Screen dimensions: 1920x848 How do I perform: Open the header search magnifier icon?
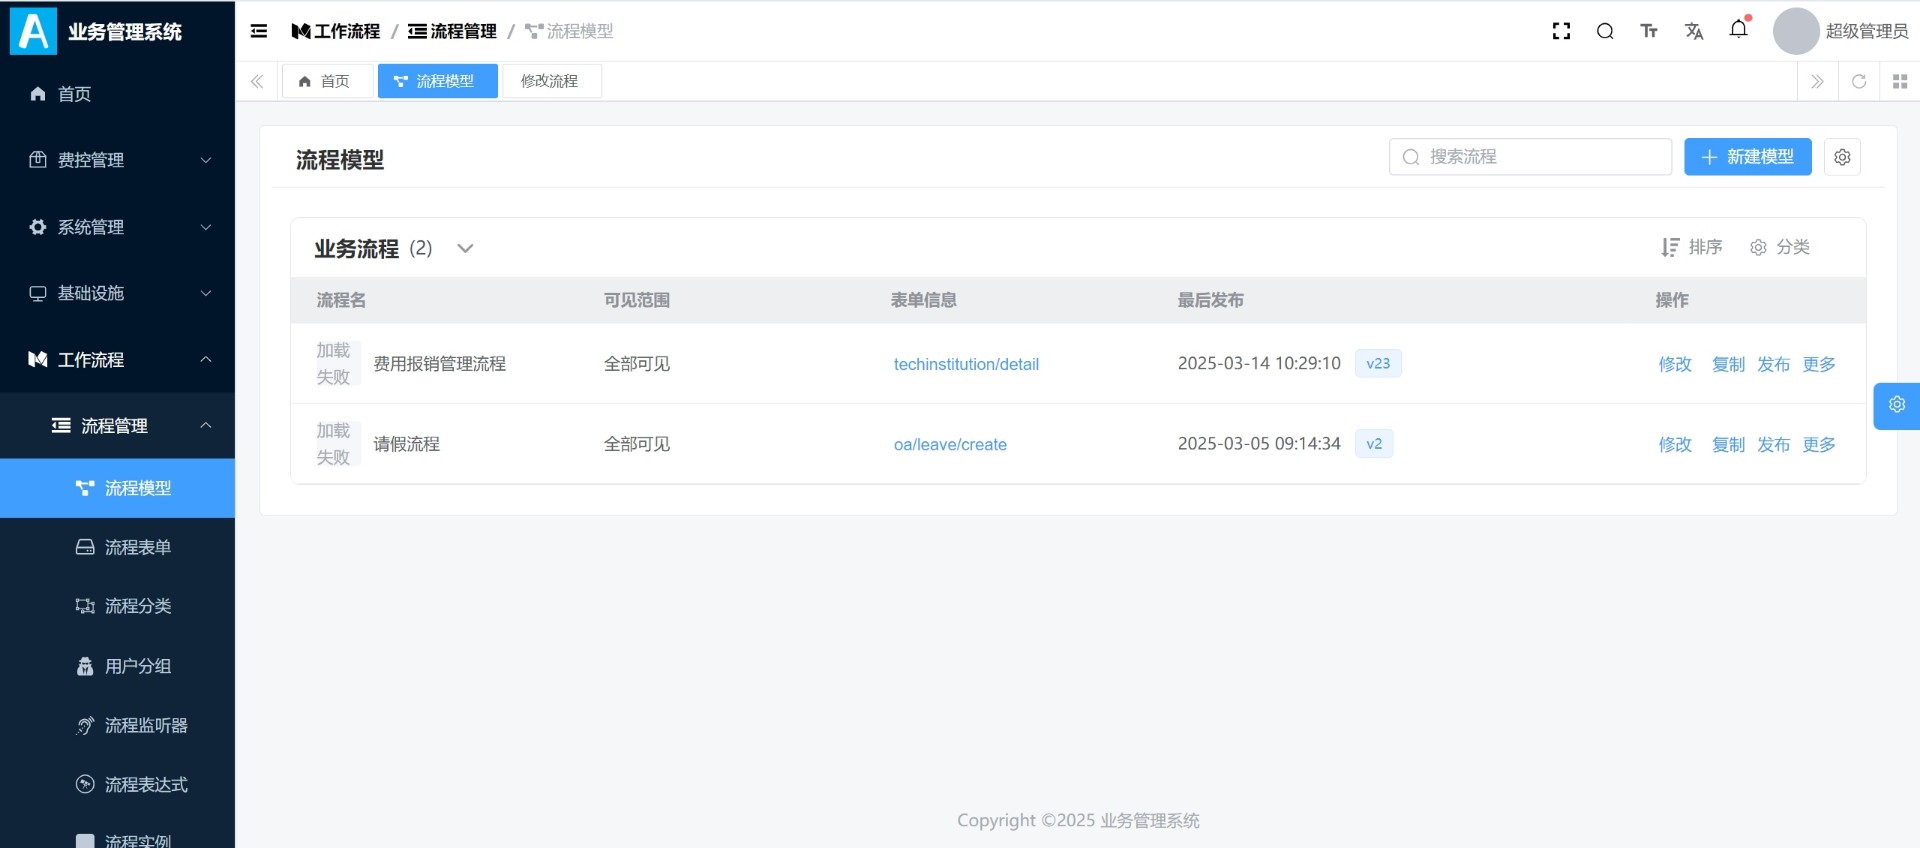click(x=1605, y=31)
